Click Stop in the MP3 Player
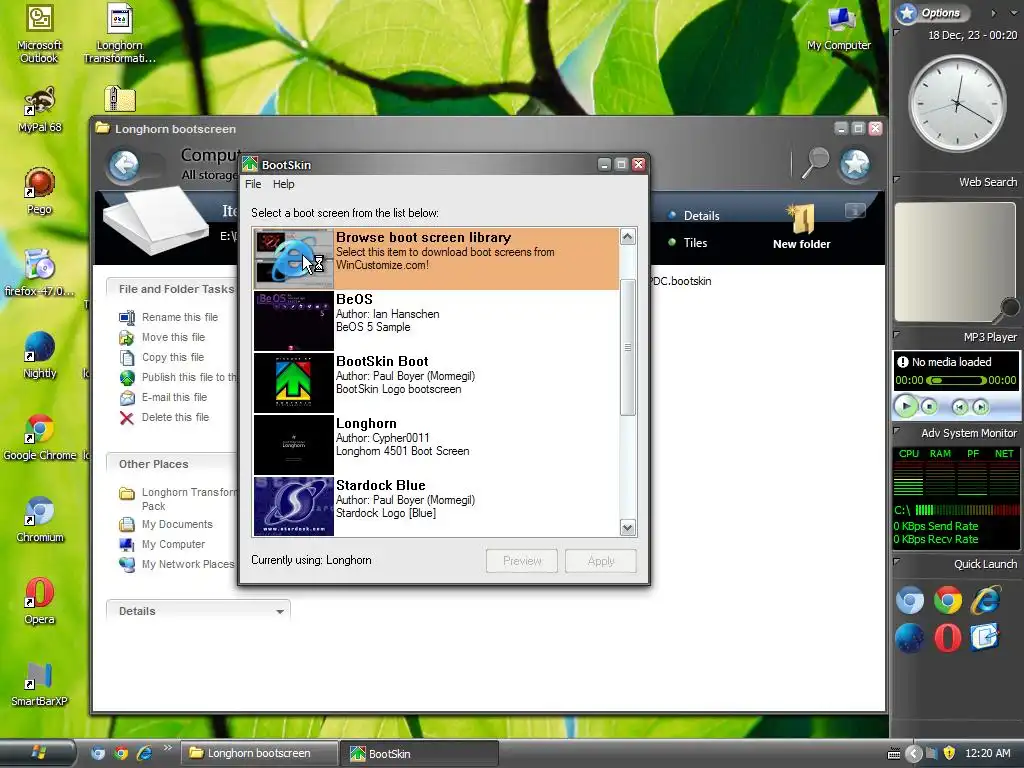The image size is (1024, 768). (x=929, y=407)
